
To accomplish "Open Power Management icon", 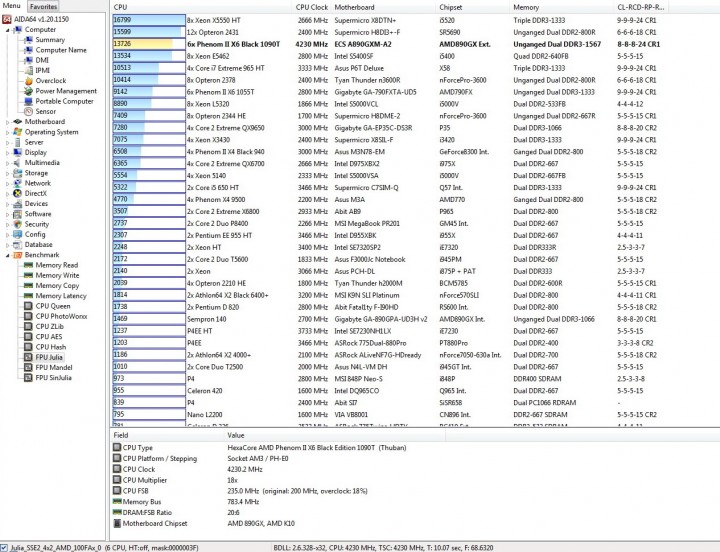I will [28, 91].
